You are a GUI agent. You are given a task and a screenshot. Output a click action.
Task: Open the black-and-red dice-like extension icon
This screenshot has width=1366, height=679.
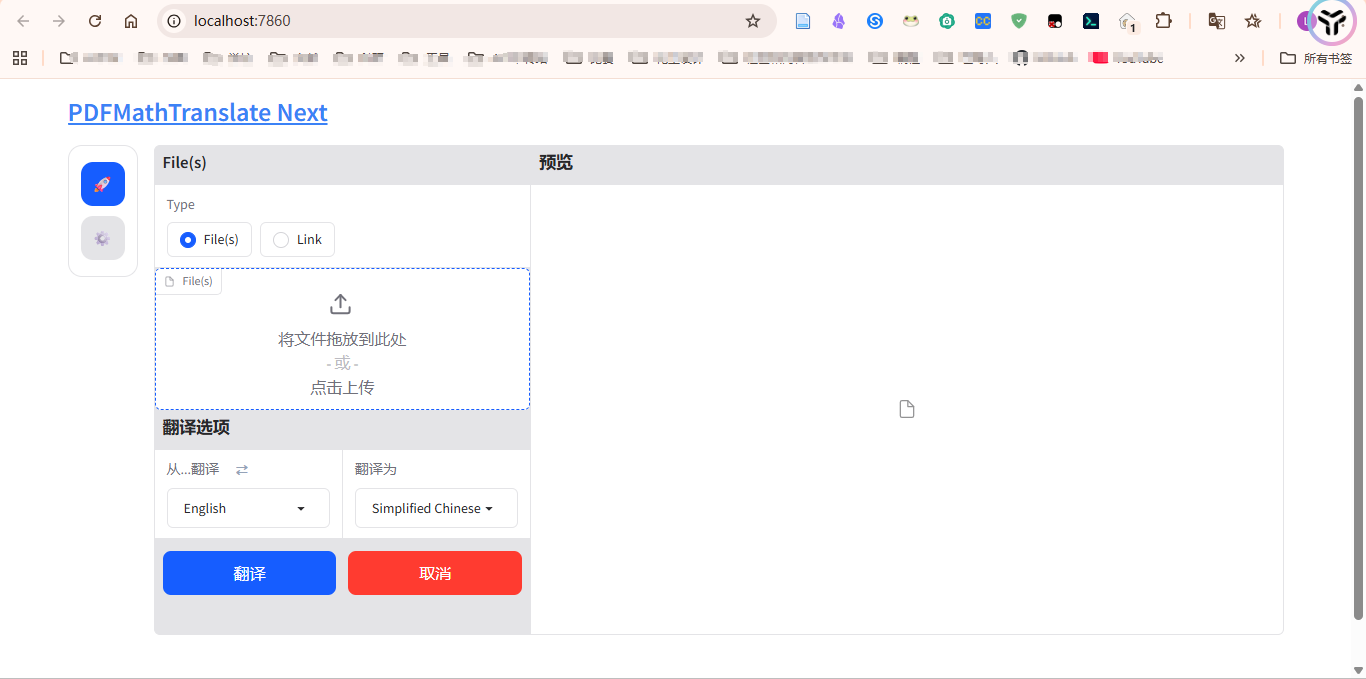pyautogui.click(x=1055, y=21)
